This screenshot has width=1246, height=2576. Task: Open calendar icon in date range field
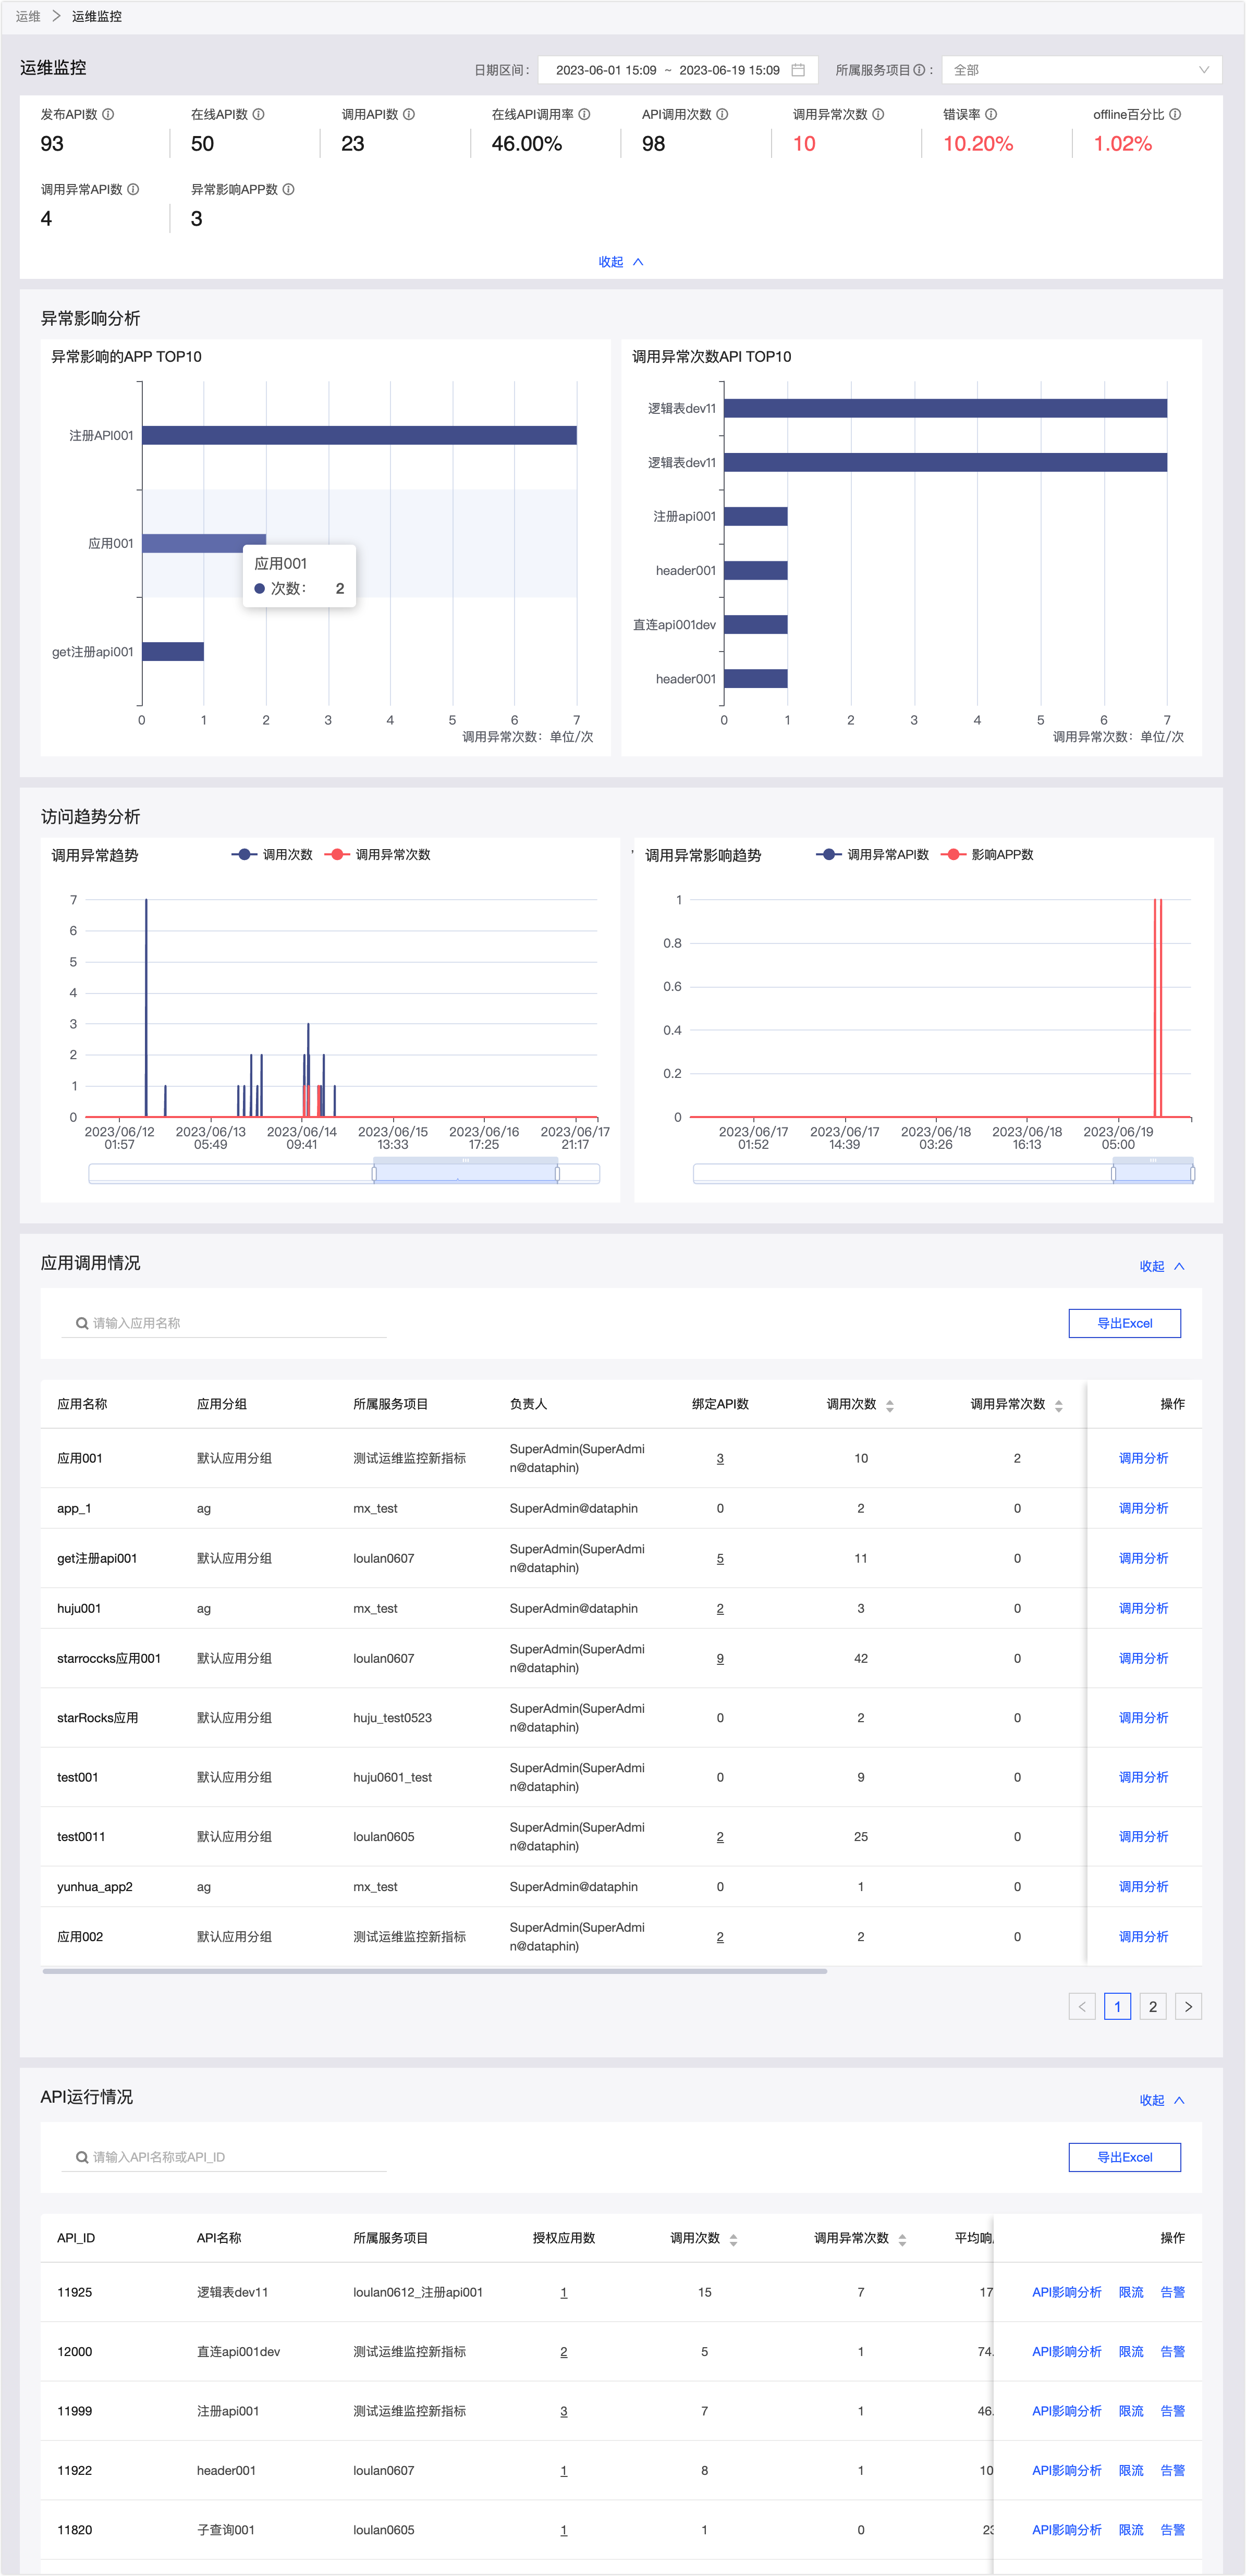798,70
